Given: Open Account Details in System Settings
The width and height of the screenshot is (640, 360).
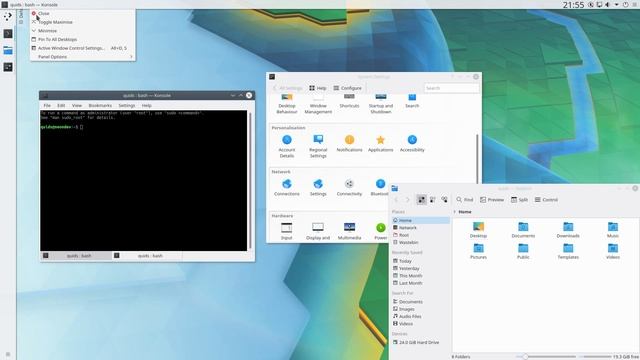Looking at the screenshot, I should coord(287,146).
